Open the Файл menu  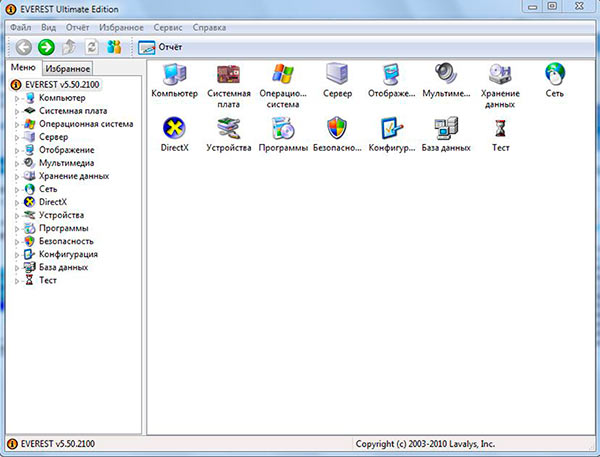[21, 28]
